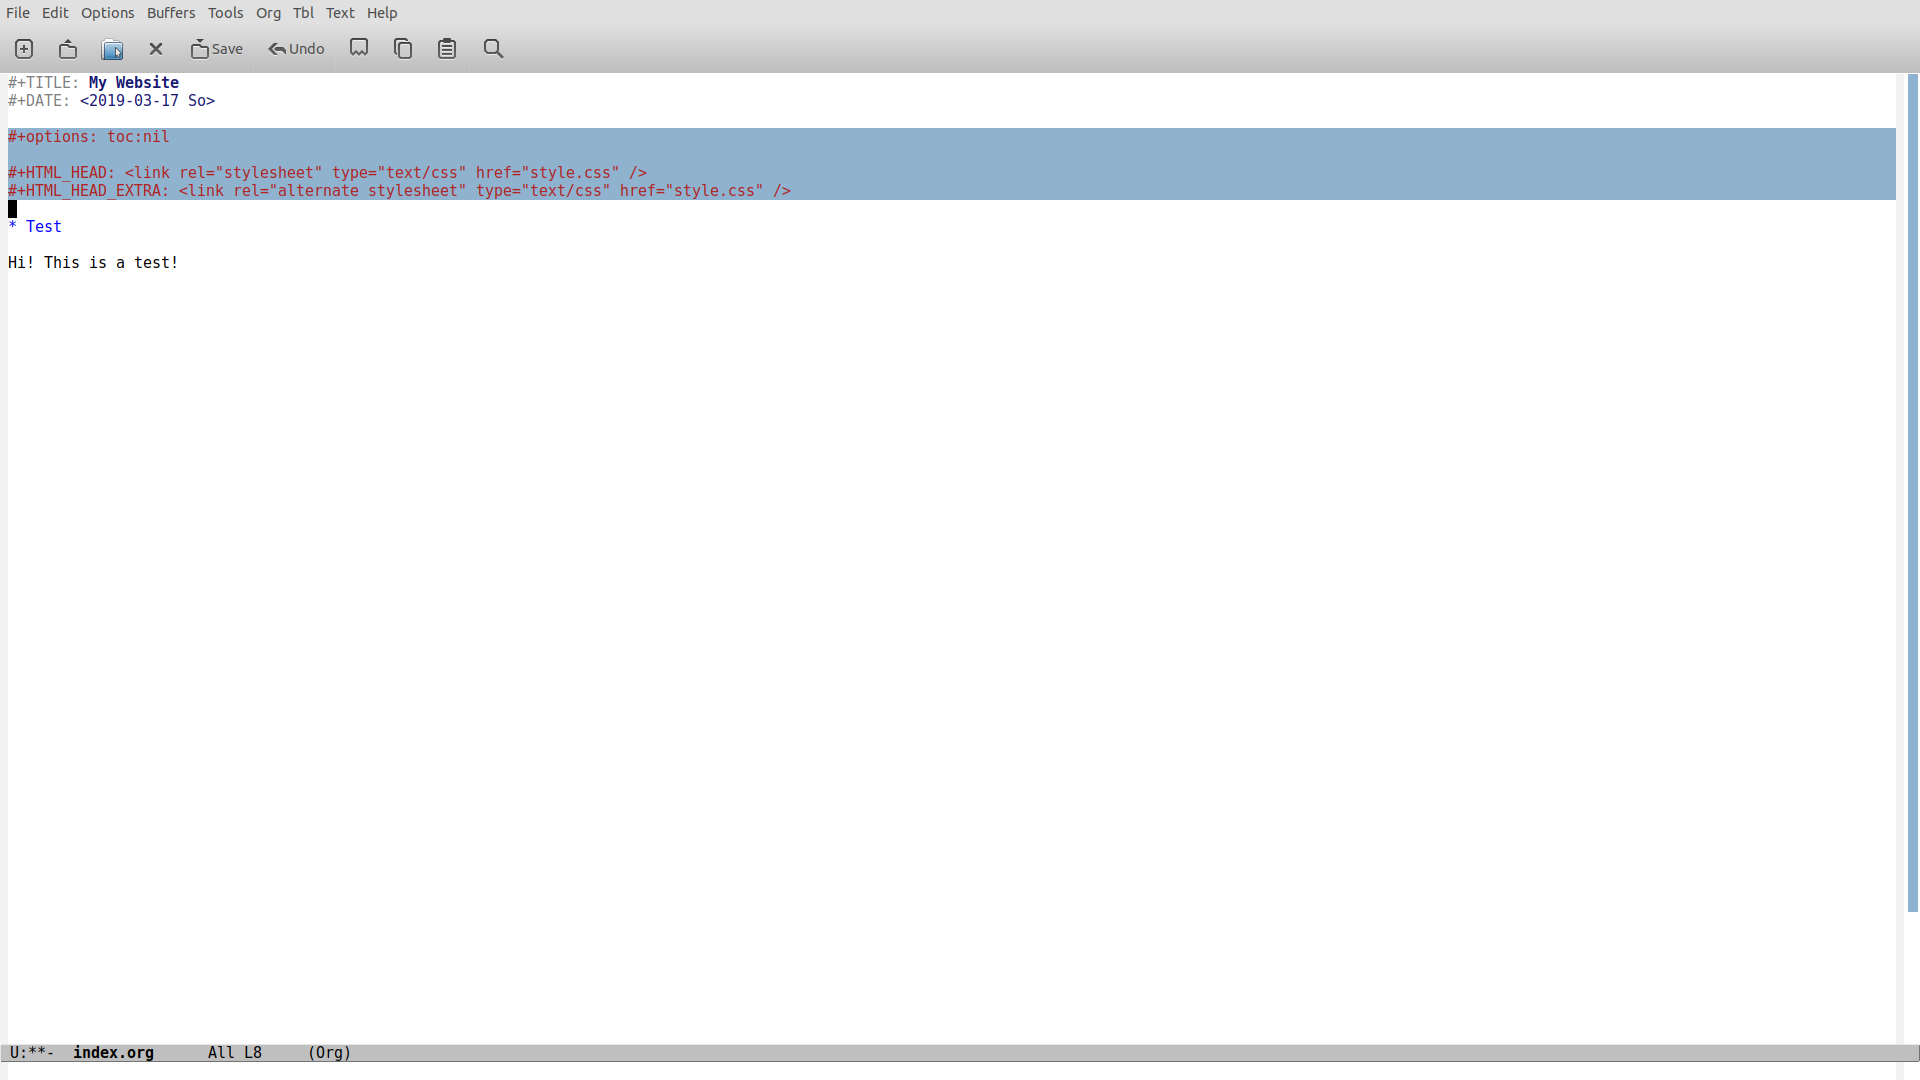Click the Paste clipboard toolbar icon
This screenshot has height=1080, width=1920.
point(447,49)
